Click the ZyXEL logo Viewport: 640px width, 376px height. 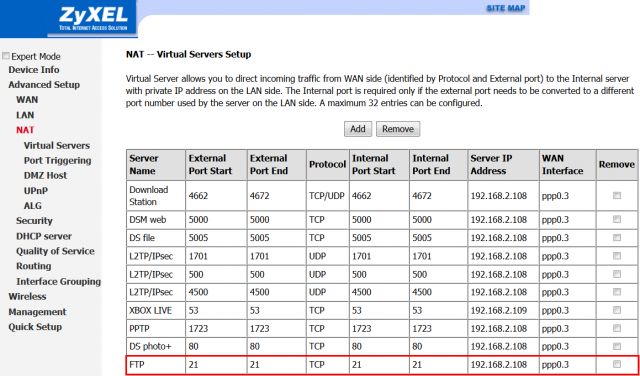pyautogui.click(x=93, y=19)
